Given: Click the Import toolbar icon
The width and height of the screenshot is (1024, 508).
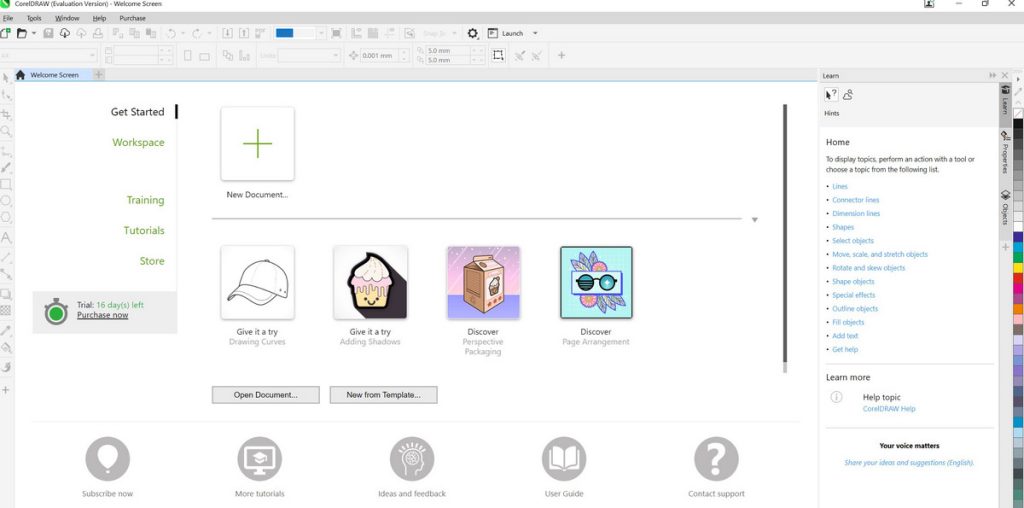Looking at the screenshot, I should click(x=227, y=33).
